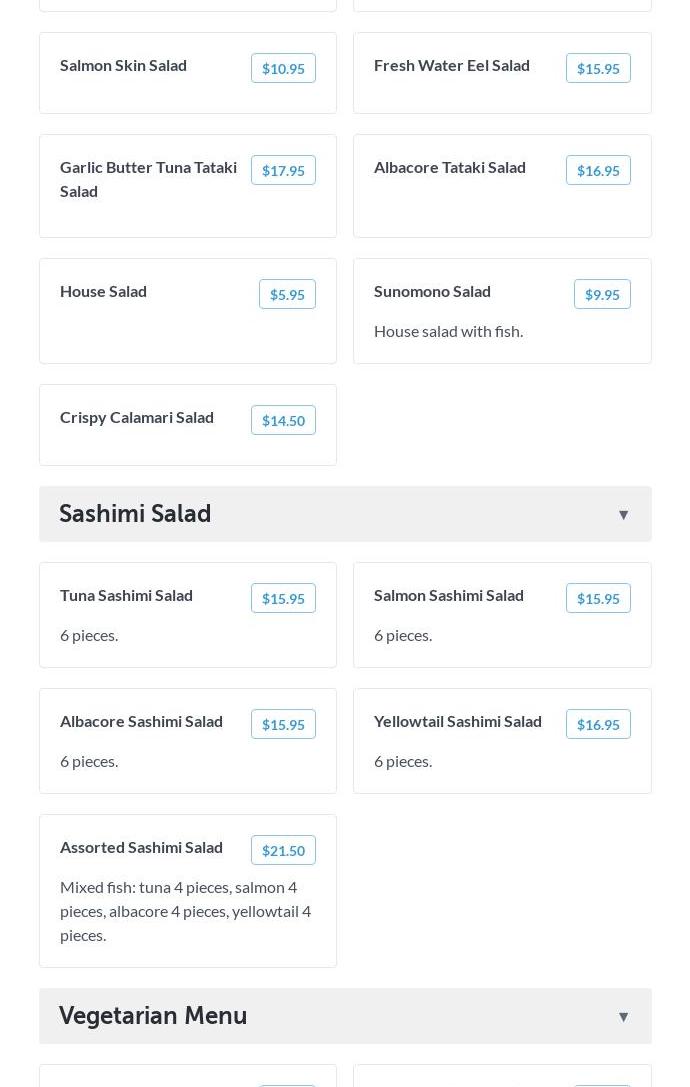
Task: Click the $15.95 Tuna Sashimi Salad price
Action: point(283,598)
